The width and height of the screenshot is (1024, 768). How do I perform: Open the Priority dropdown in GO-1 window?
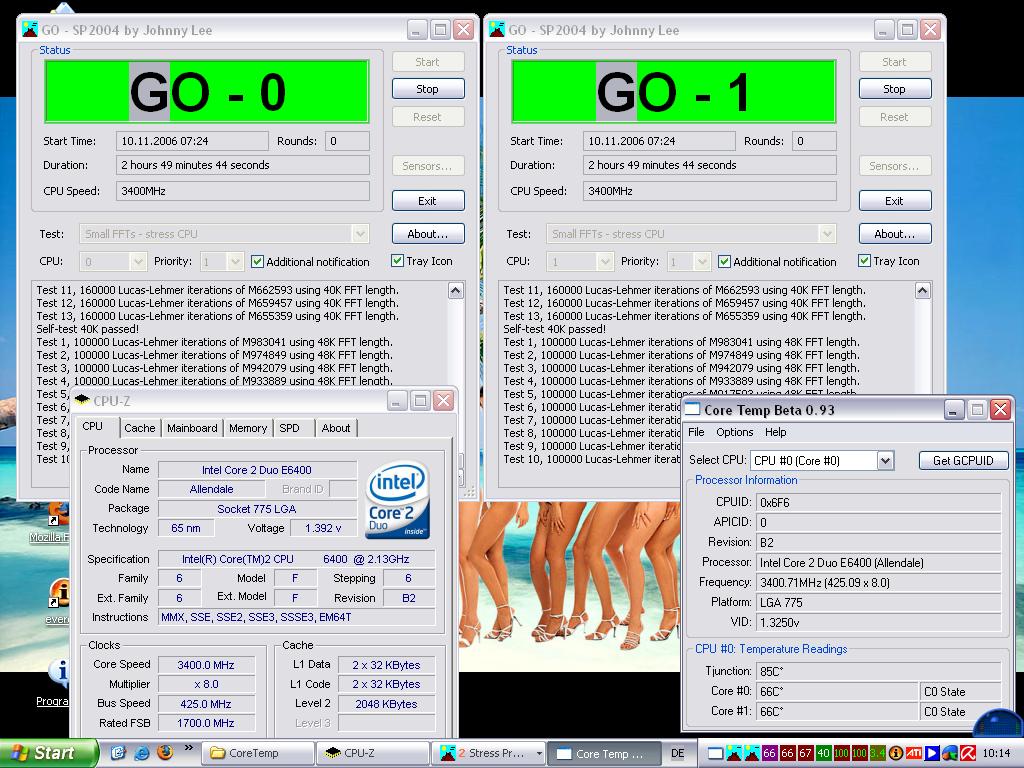702,261
